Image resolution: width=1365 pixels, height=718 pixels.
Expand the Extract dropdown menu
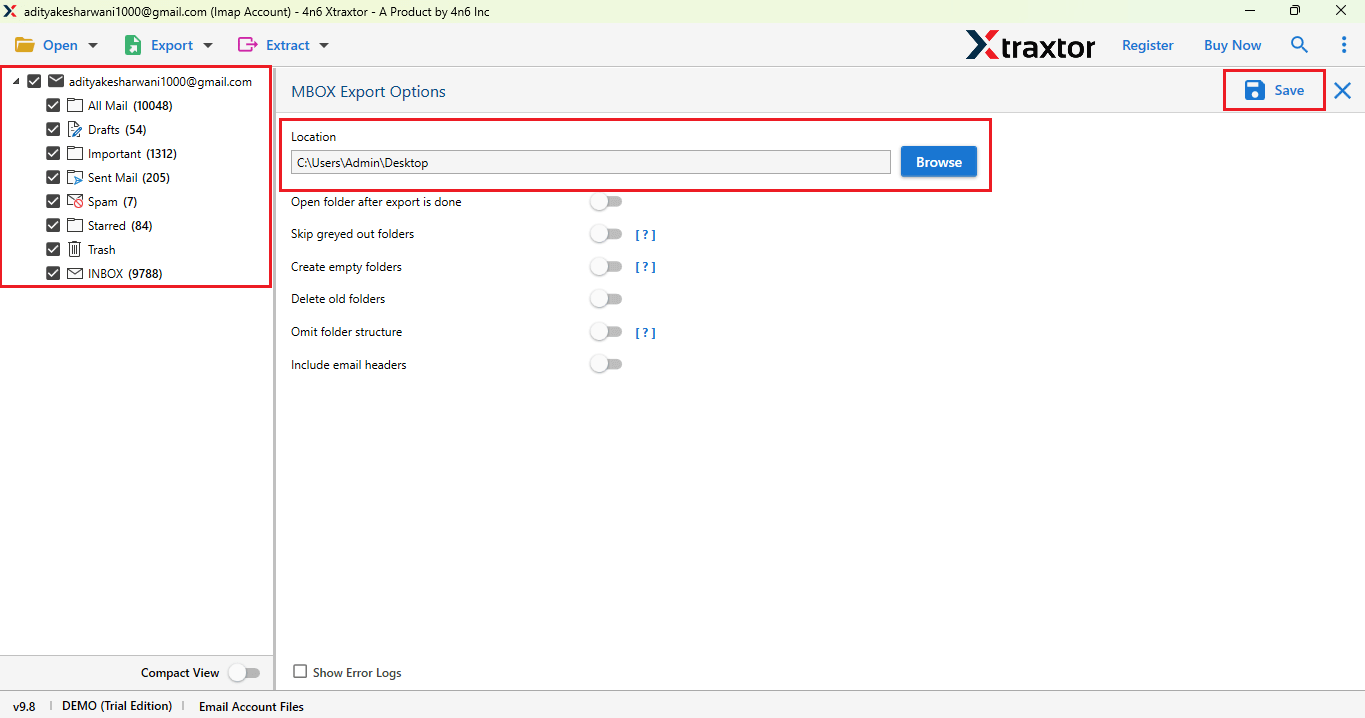point(320,45)
